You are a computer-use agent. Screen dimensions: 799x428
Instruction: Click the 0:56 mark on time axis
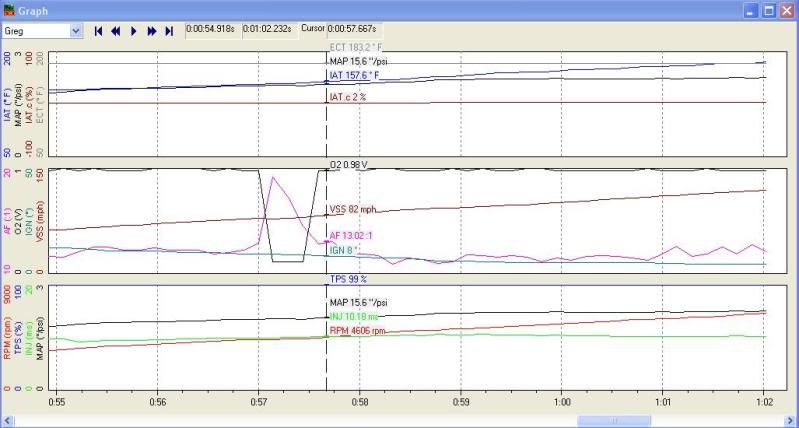pos(156,405)
